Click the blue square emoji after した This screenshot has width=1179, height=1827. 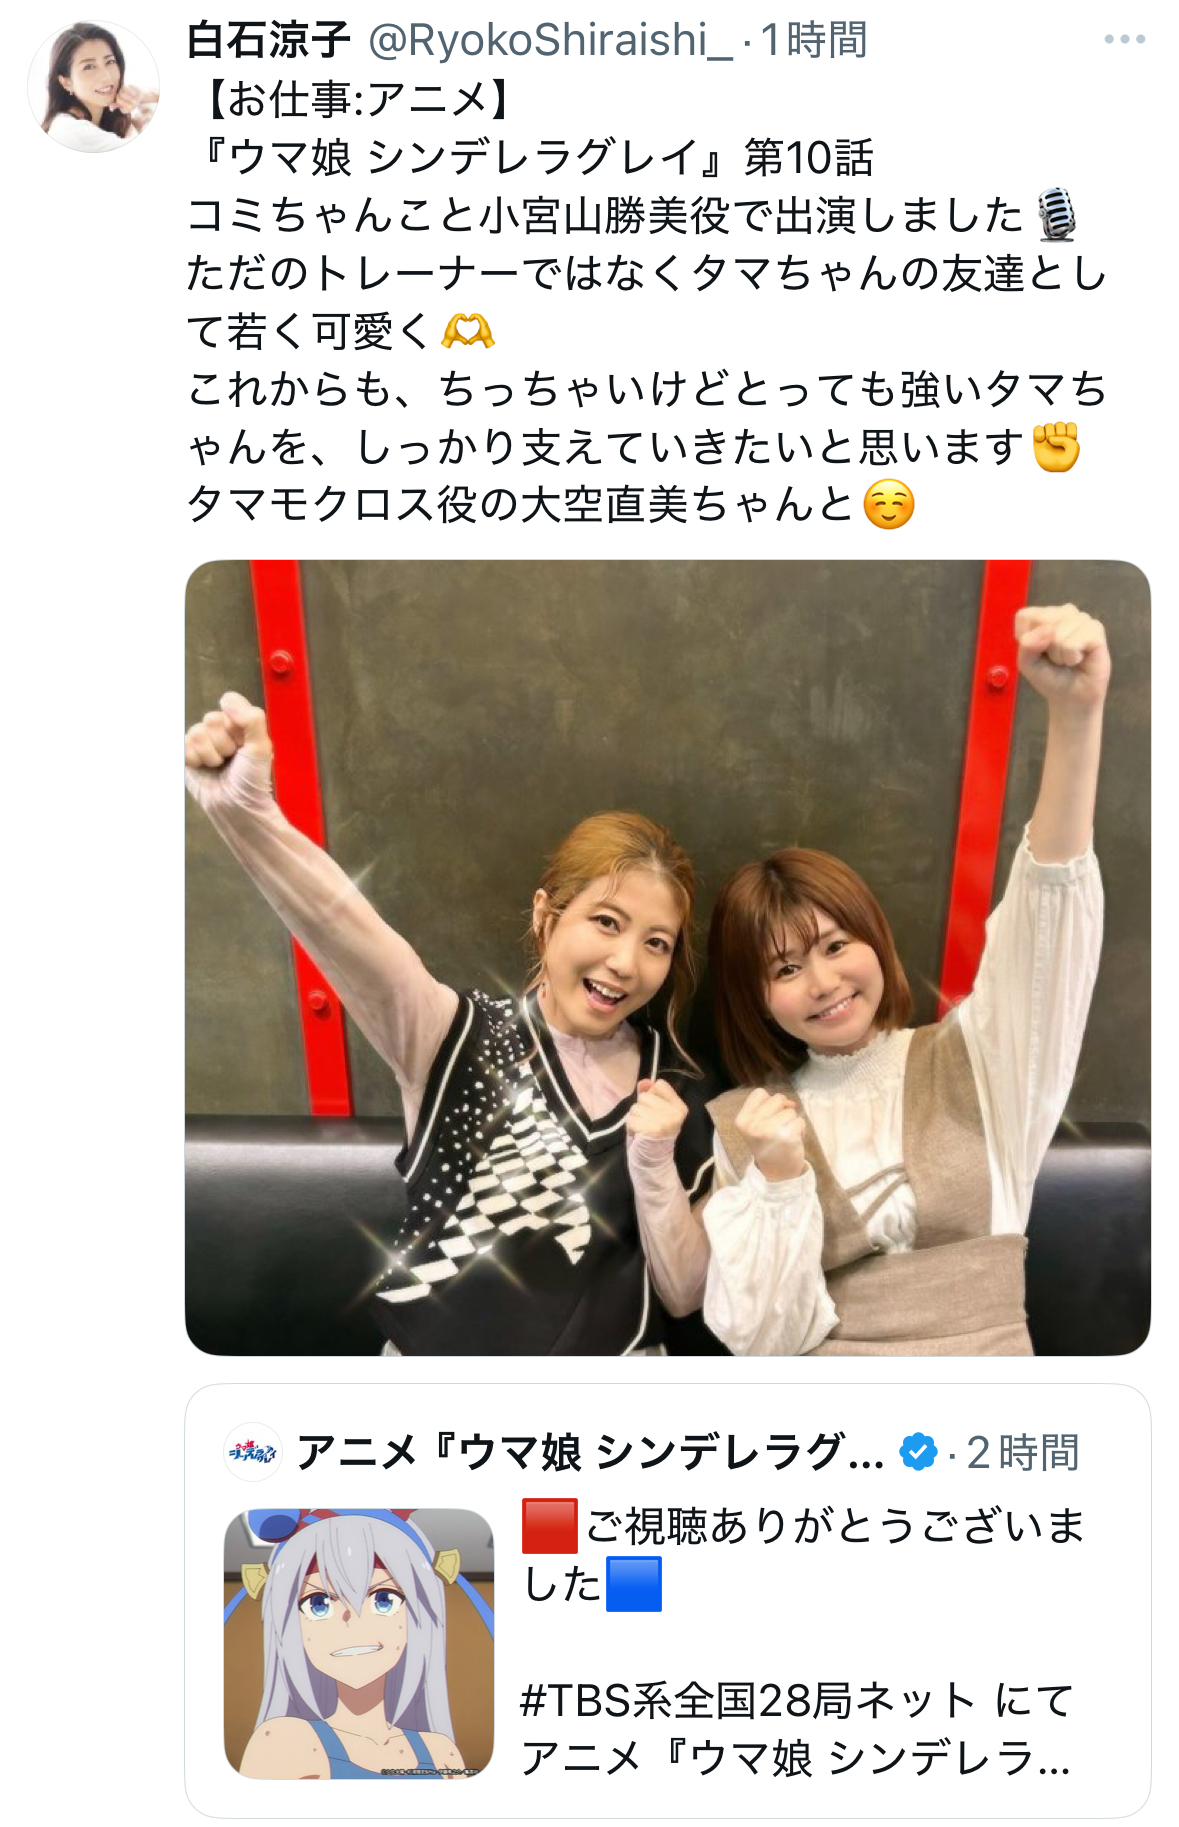[x=634, y=1584]
